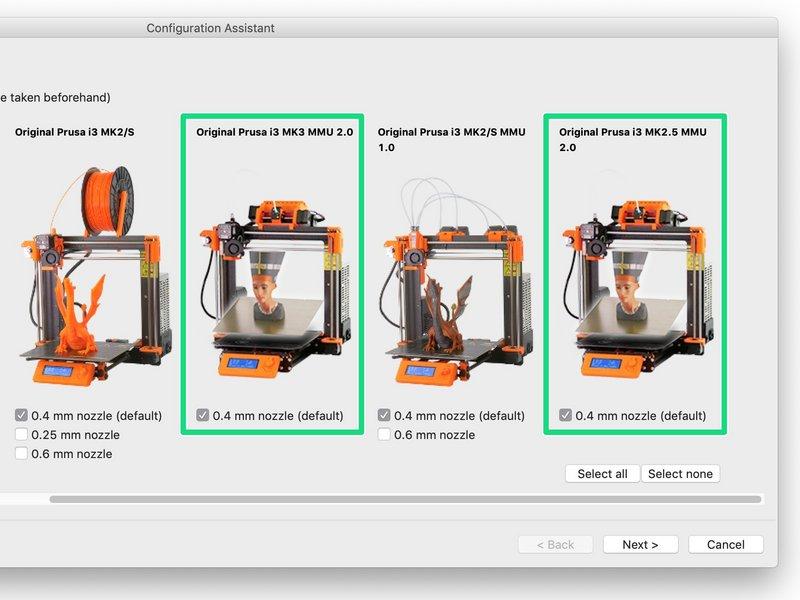Click the 'Original Prusa i3 MK3 MMU 2.0' title
Viewport: 800px width, 600px height.
(274, 132)
